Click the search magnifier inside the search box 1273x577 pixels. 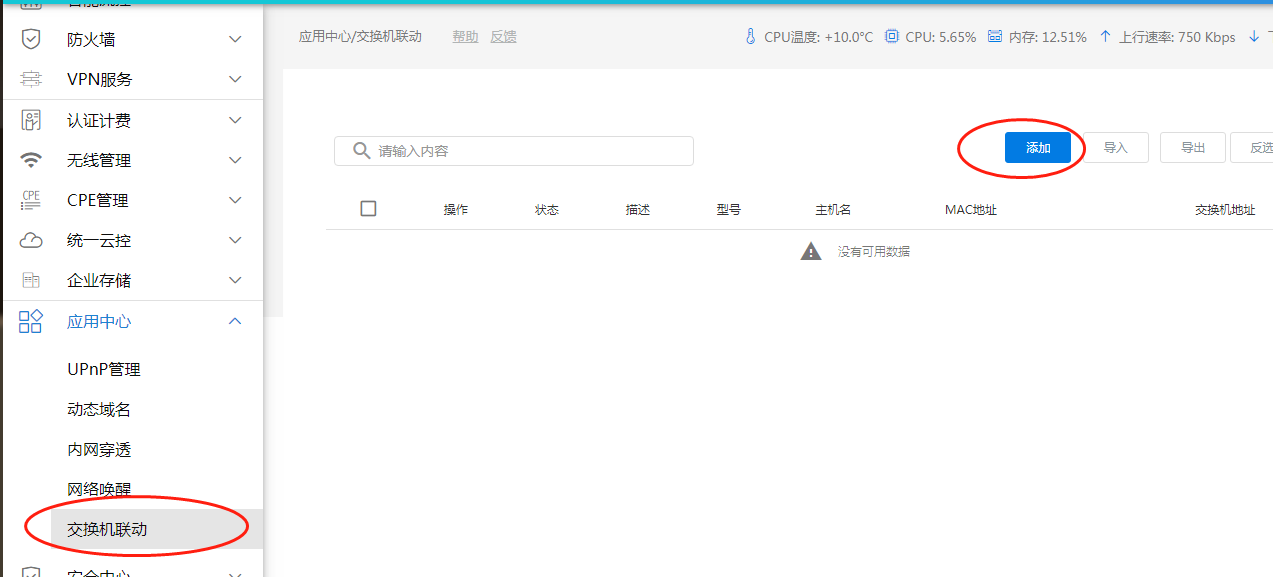361,150
